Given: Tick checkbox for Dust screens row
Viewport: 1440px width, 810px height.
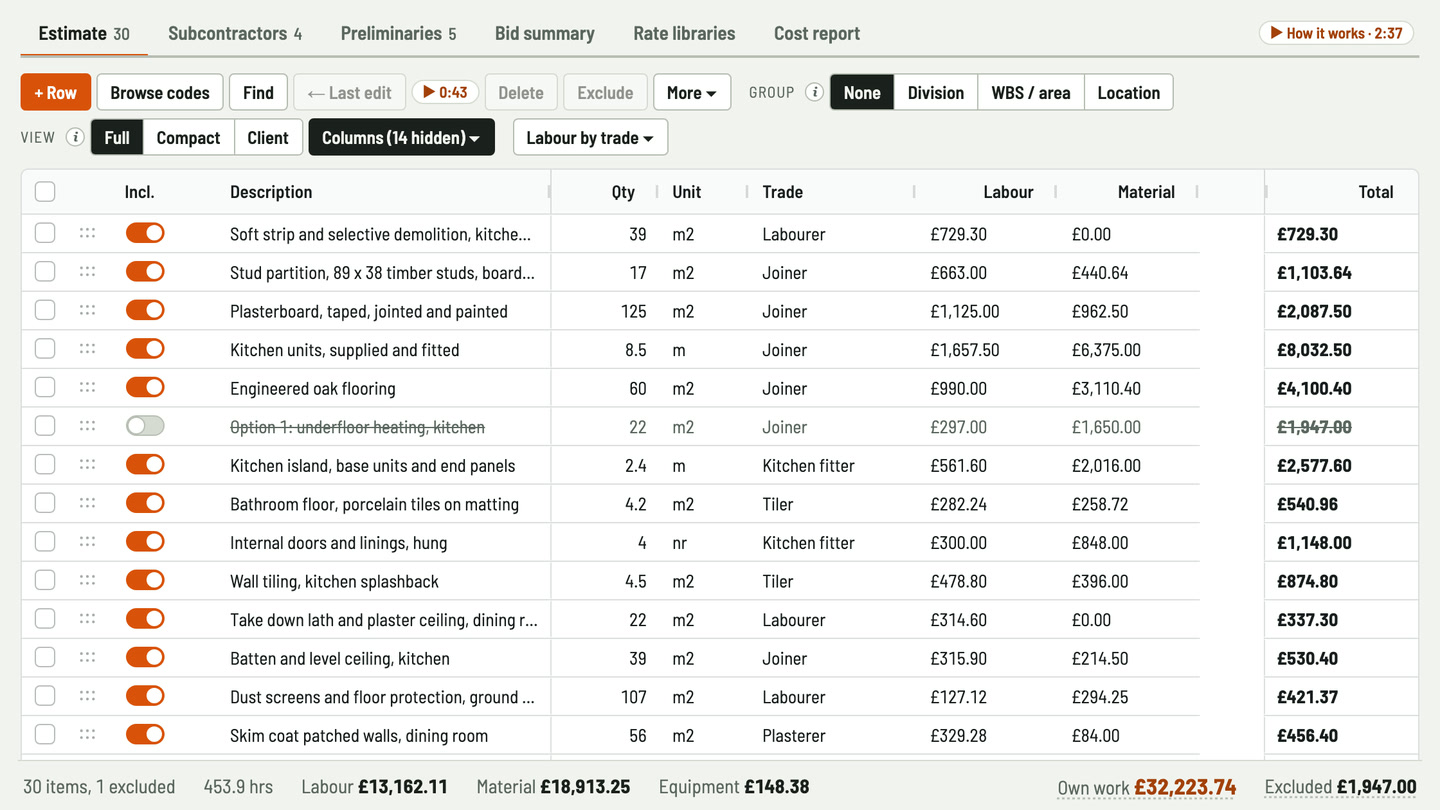Looking at the screenshot, I should pyautogui.click(x=45, y=696).
